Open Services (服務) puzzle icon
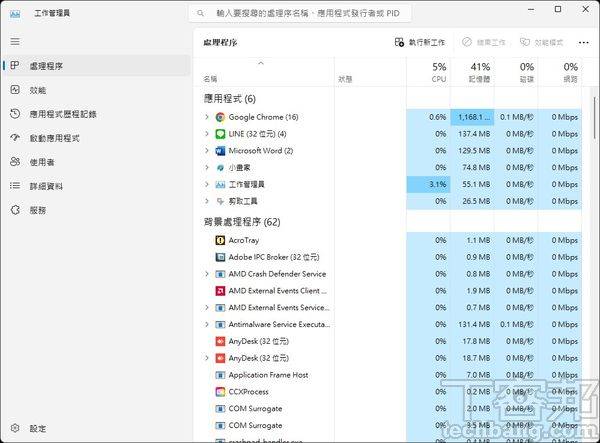This screenshot has width=600, height=443. point(15,210)
